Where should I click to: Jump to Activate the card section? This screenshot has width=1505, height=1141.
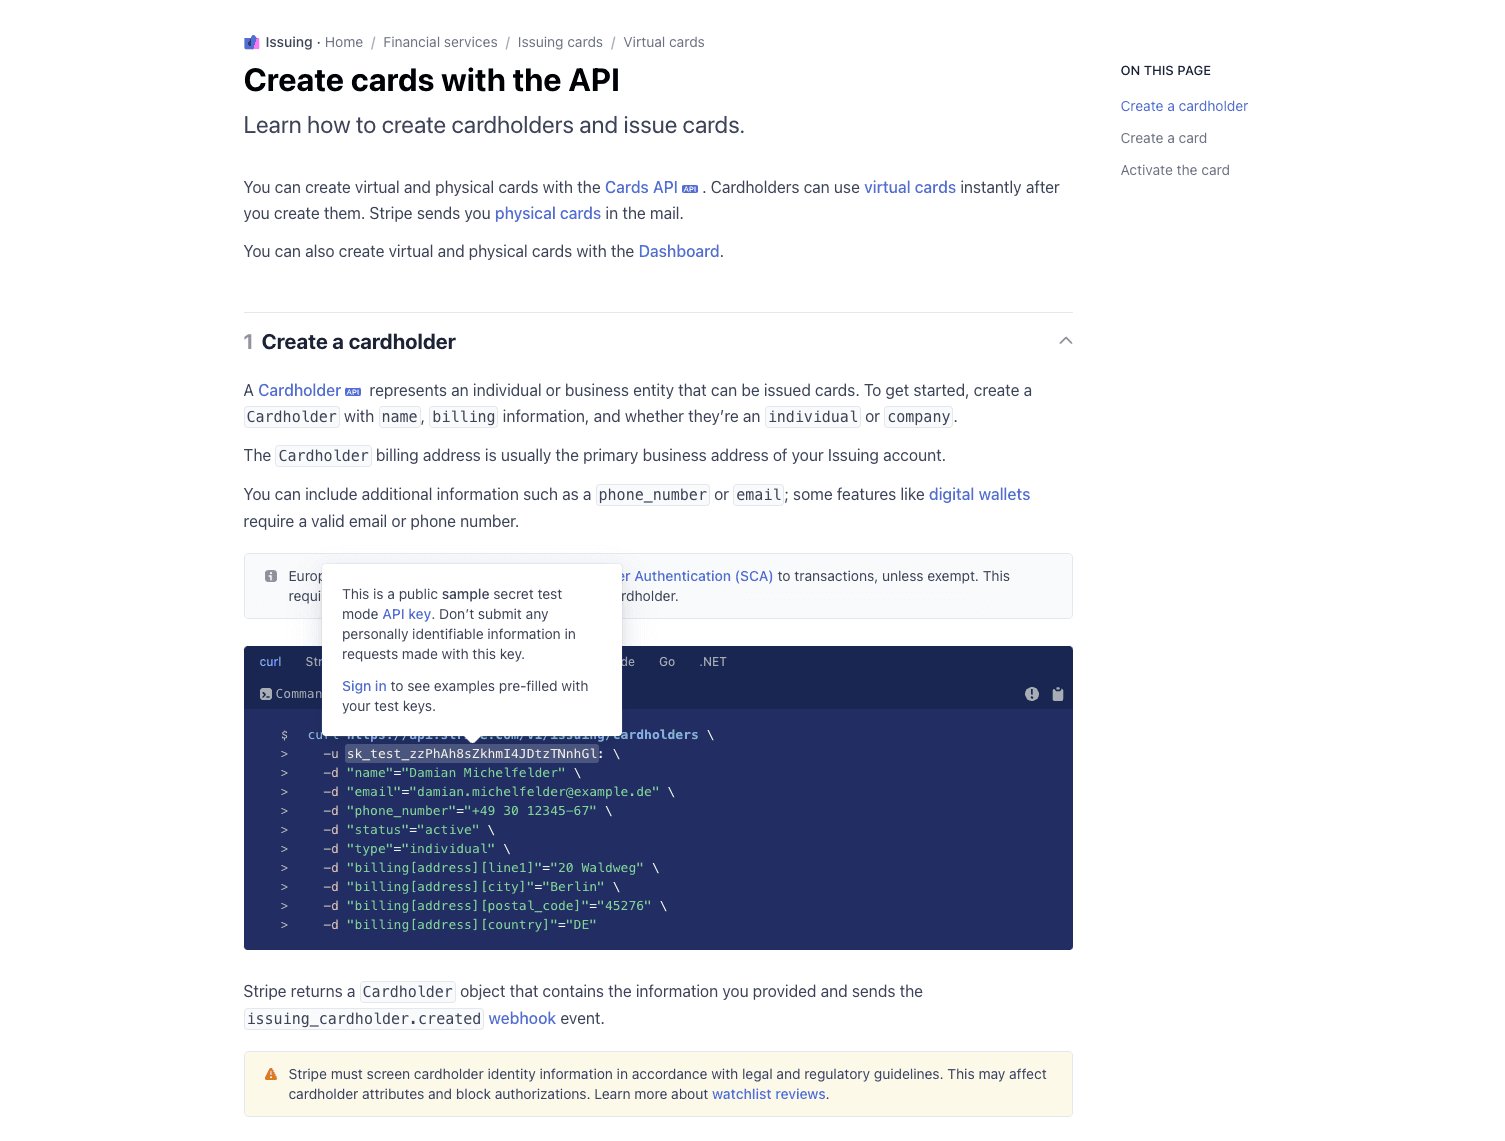click(1175, 170)
